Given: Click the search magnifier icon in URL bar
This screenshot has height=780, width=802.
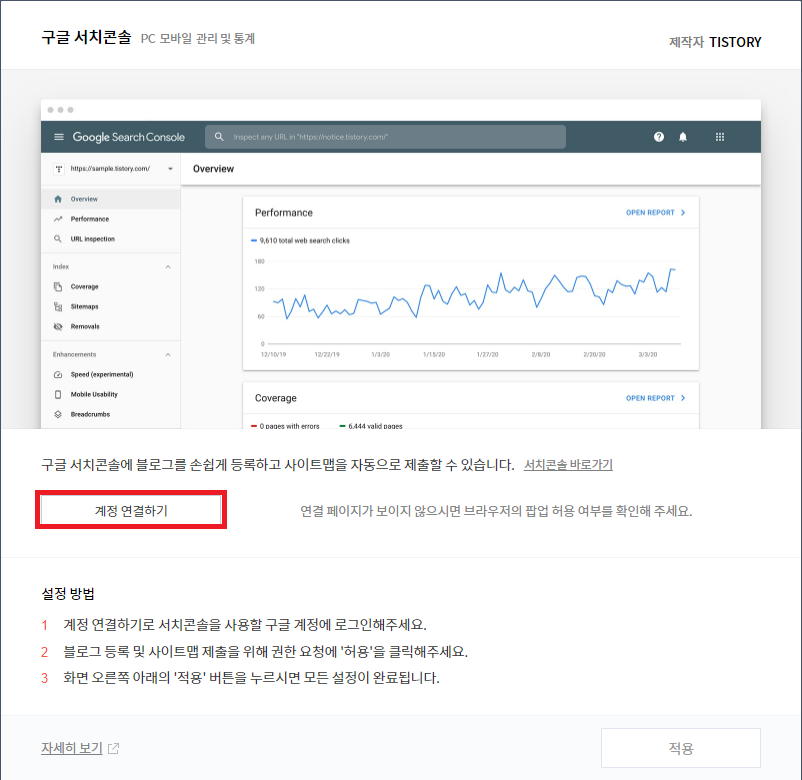Looking at the screenshot, I should point(219,137).
